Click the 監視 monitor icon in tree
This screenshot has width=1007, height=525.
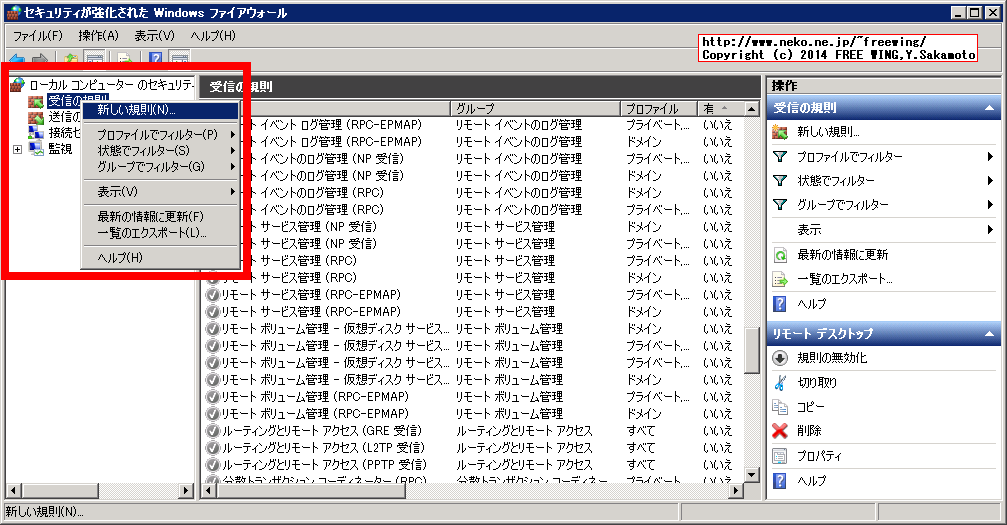pyautogui.click(x=36, y=148)
